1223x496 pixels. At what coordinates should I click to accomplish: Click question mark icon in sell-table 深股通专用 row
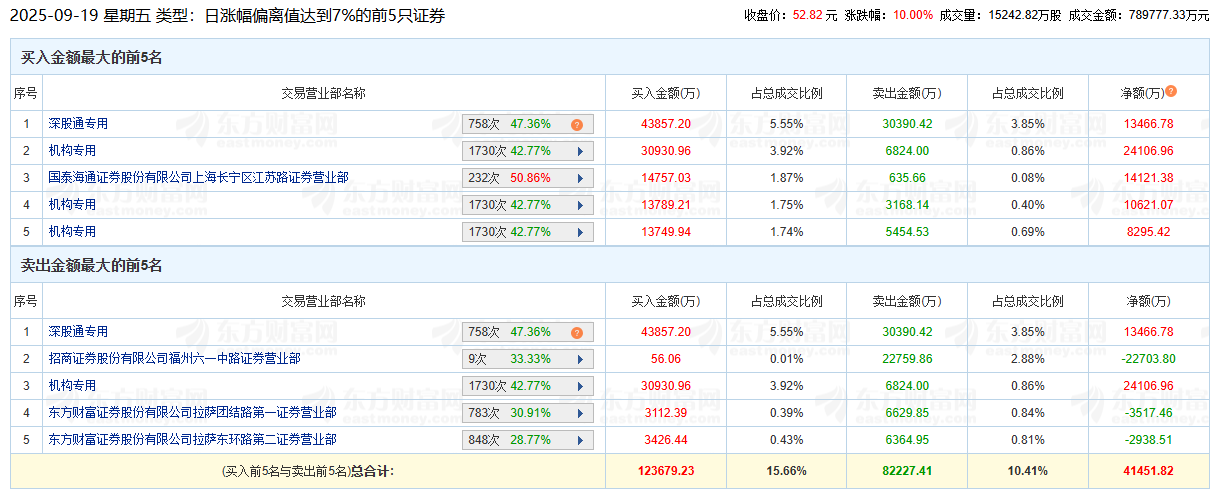[577, 333]
